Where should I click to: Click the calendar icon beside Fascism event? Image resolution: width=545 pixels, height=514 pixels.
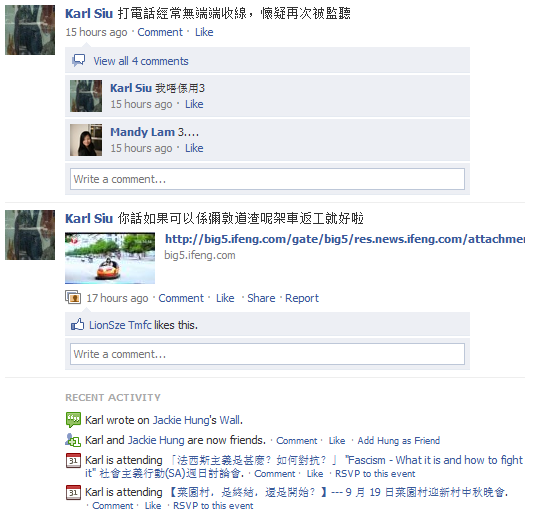click(x=73, y=460)
